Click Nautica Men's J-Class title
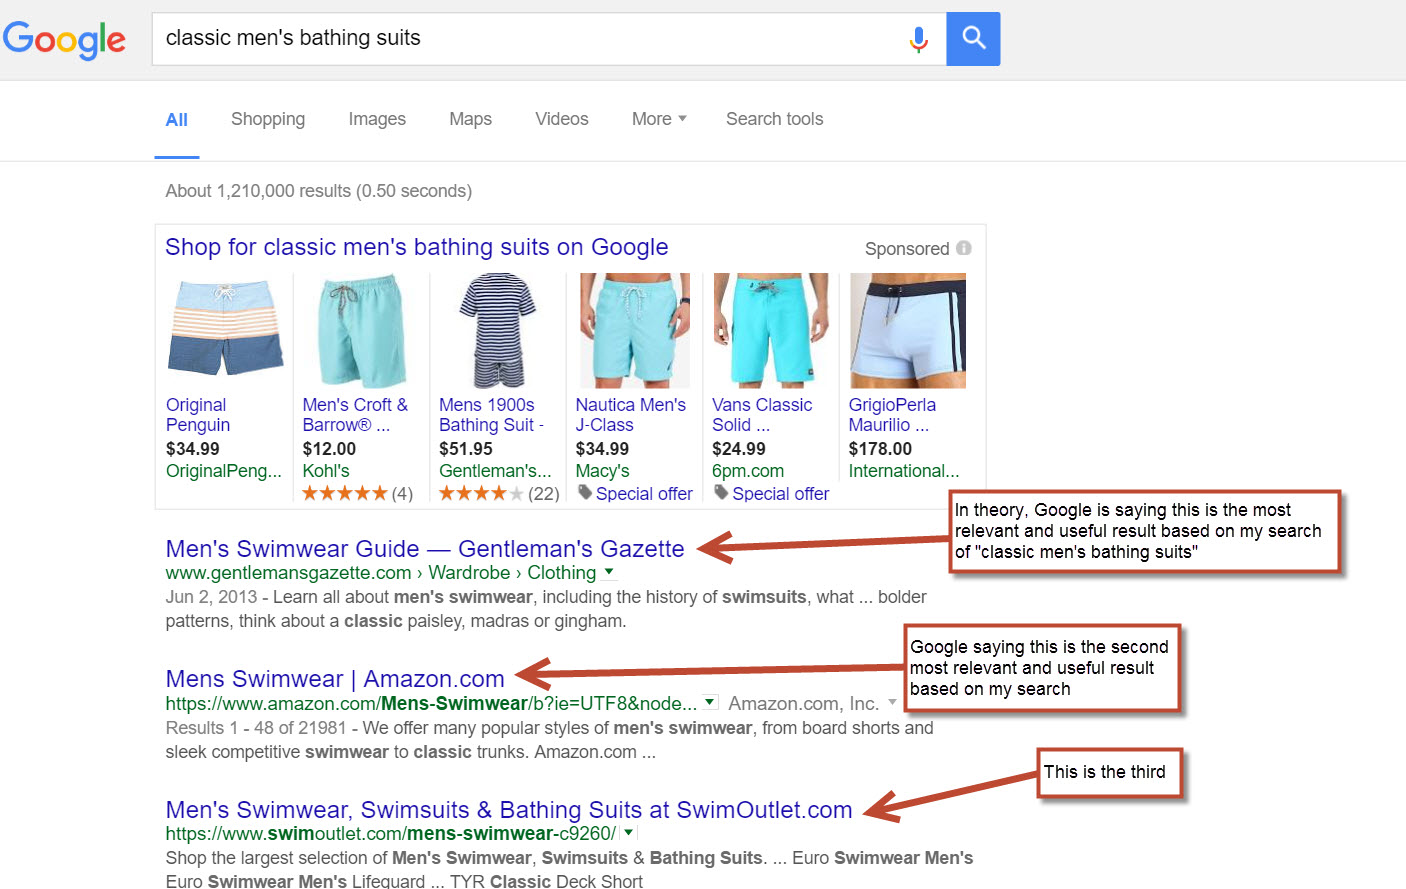Screen dimensions: 1406x889 631,415
